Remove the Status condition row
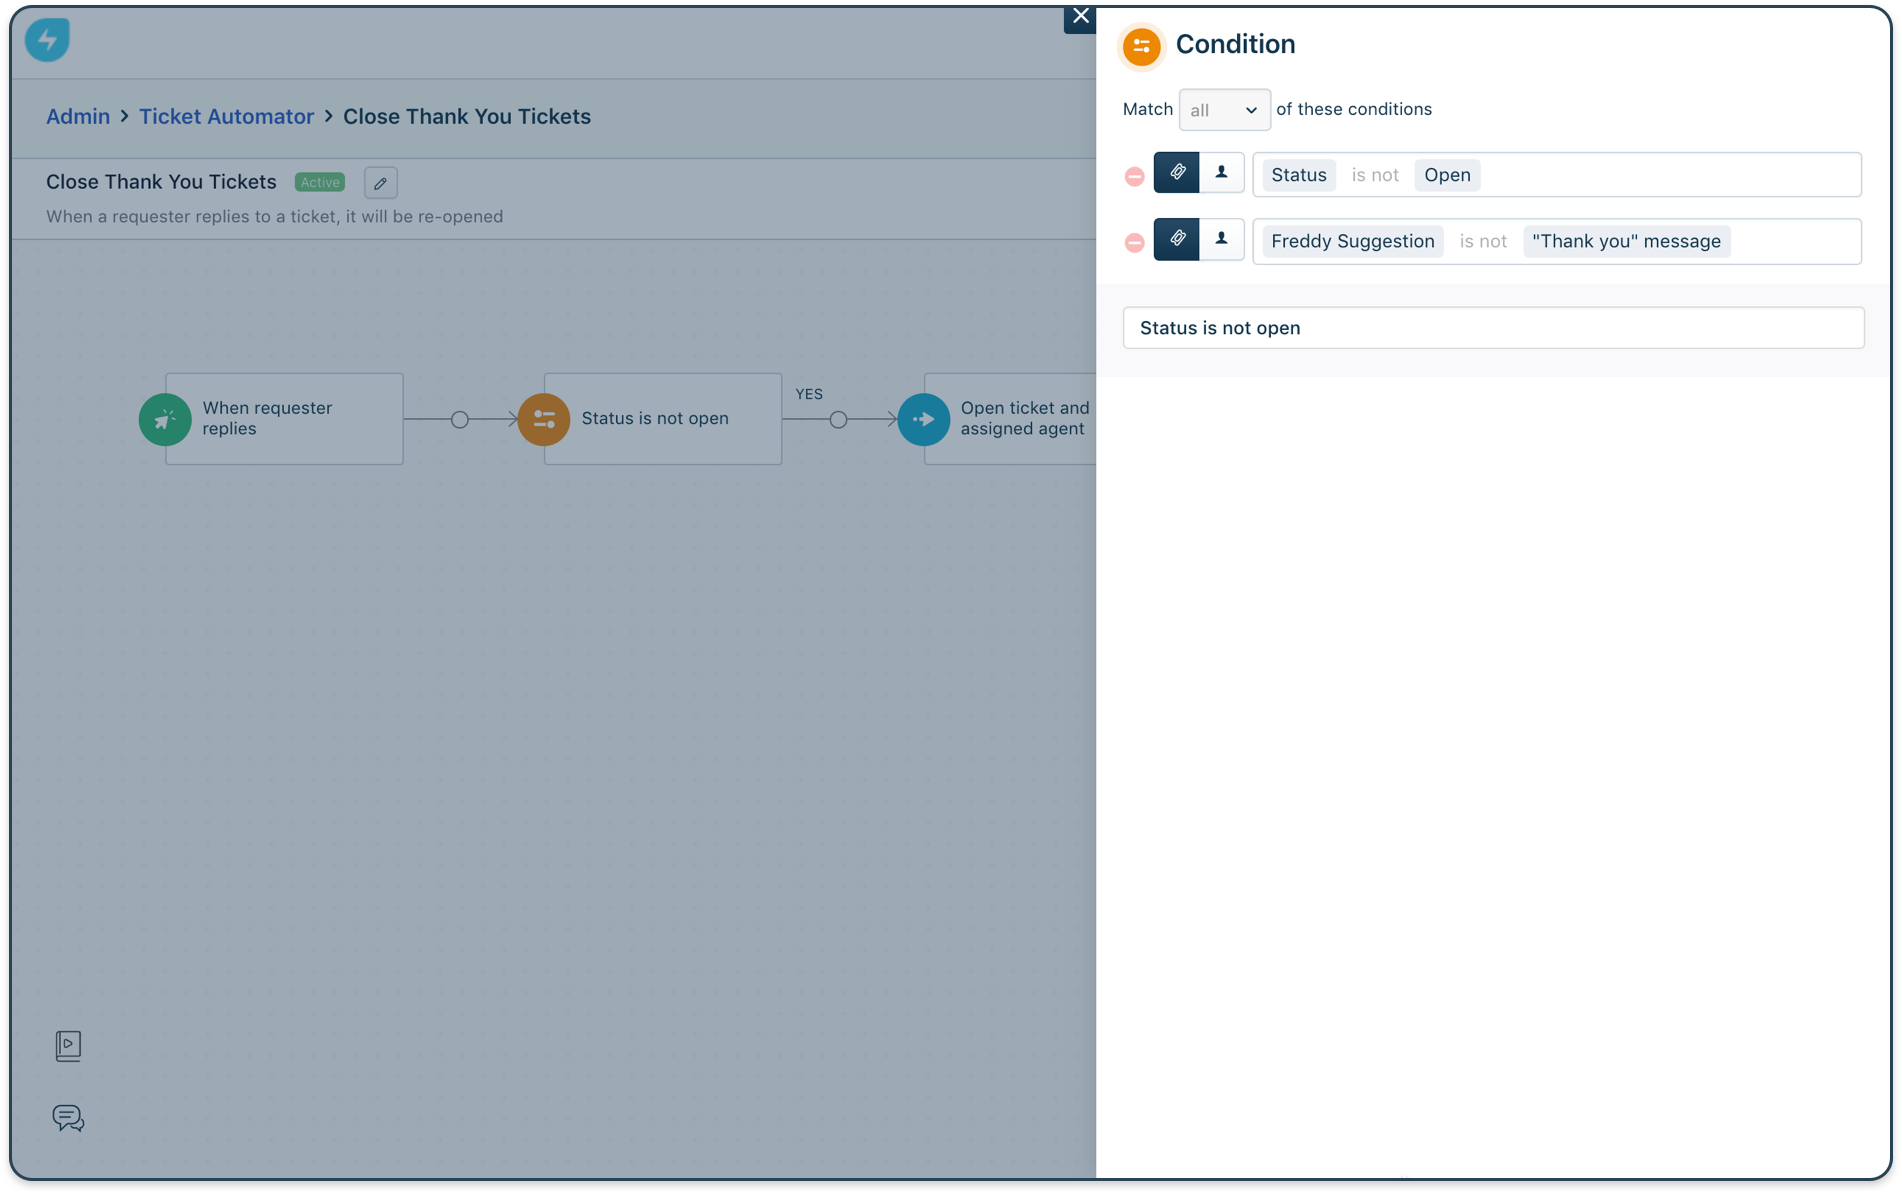1902x1194 pixels. click(1134, 177)
